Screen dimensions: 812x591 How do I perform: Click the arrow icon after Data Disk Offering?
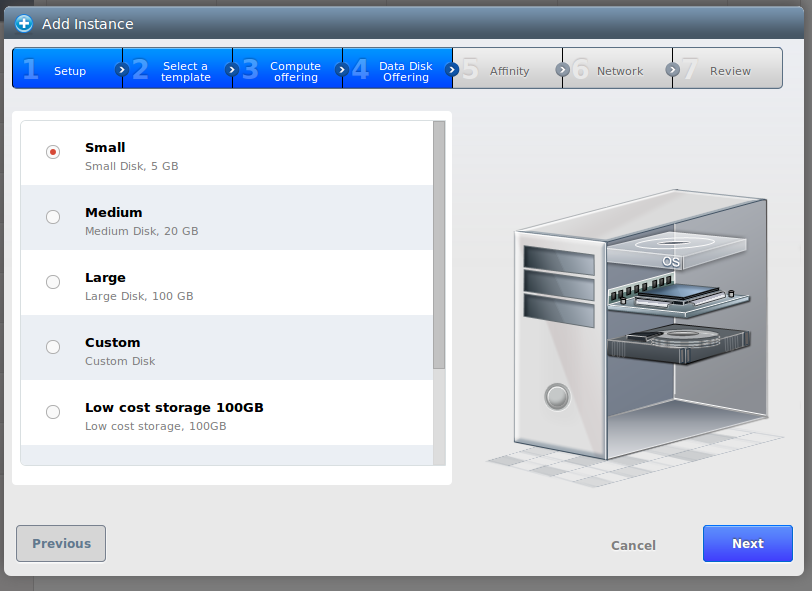[452, 69]
